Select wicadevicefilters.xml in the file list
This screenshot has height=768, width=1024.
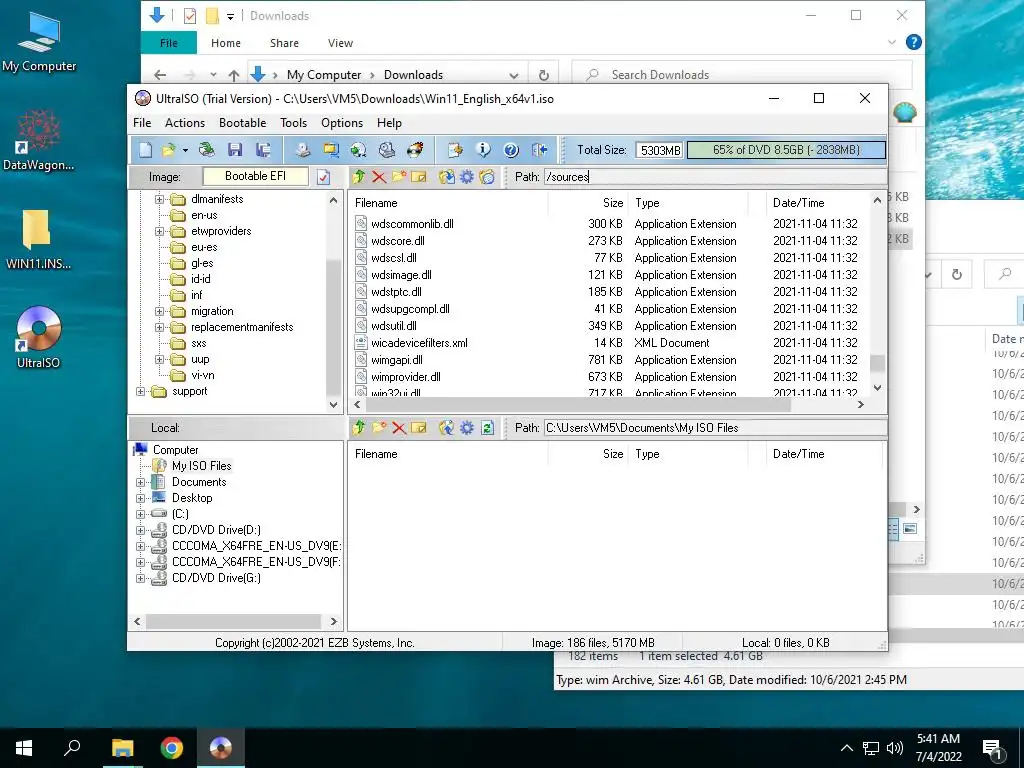coord(419,343)
